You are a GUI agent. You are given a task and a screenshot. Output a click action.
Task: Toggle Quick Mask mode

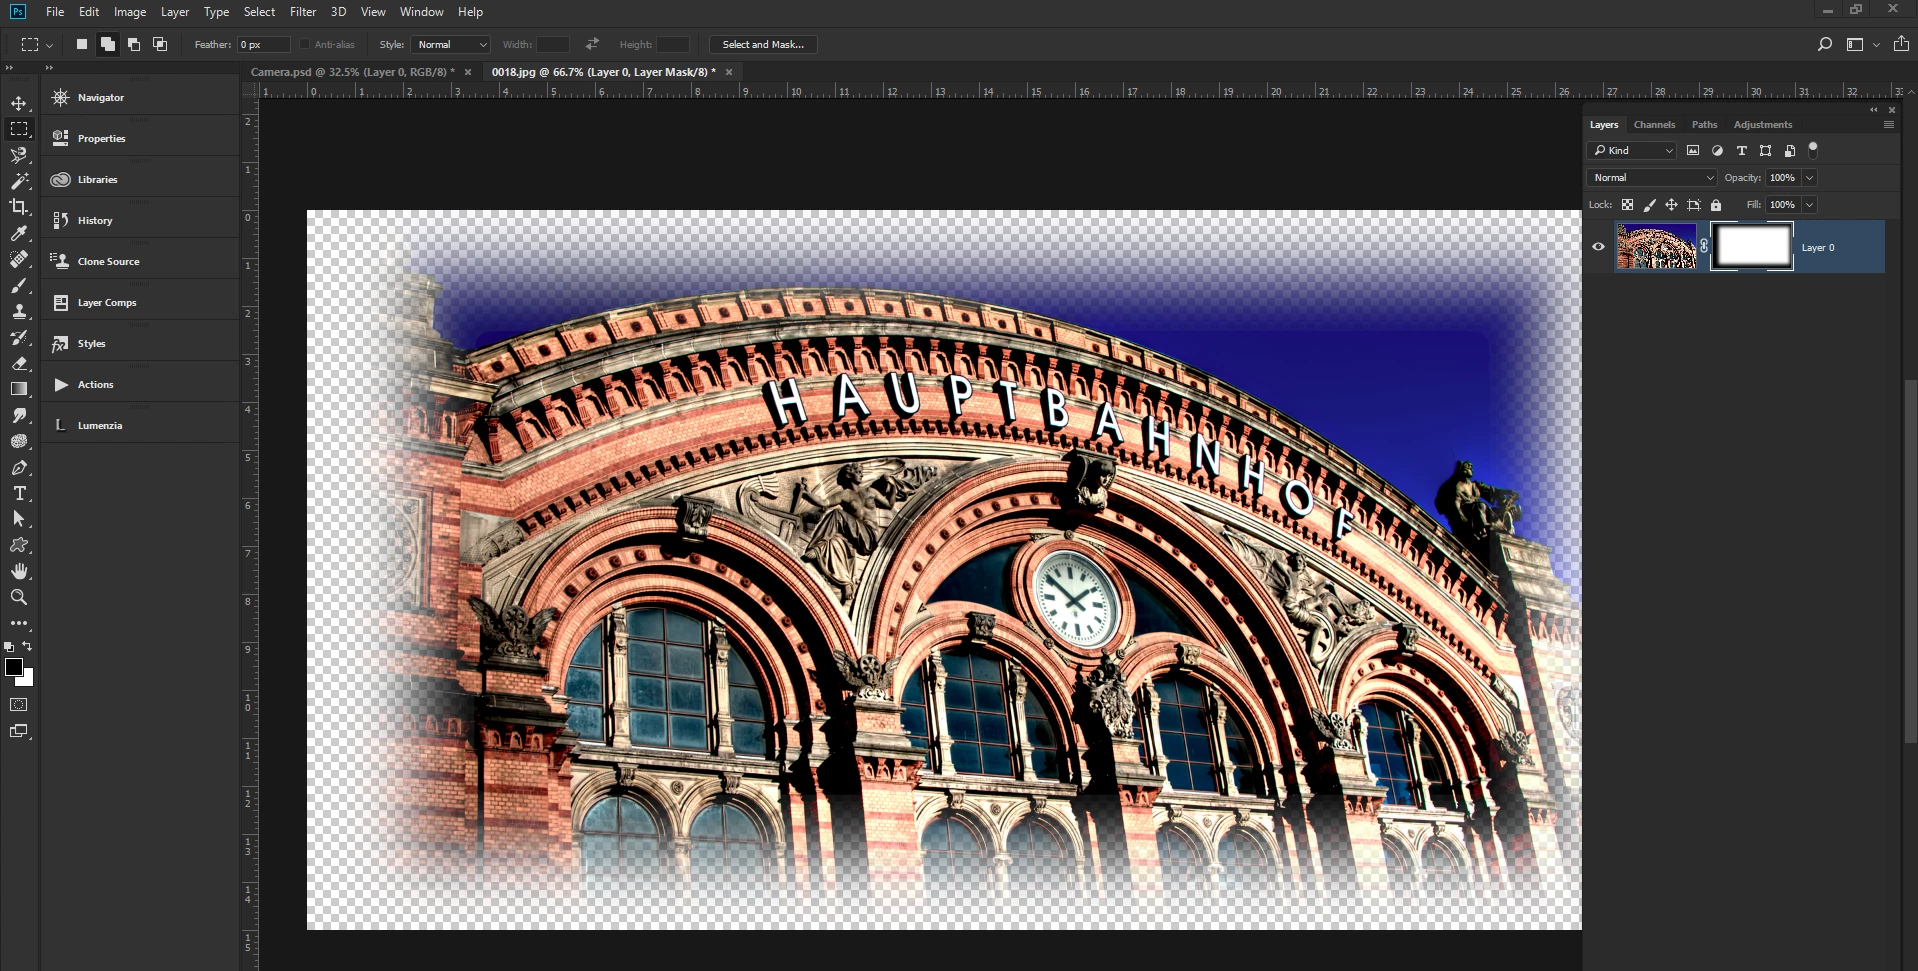19,705
